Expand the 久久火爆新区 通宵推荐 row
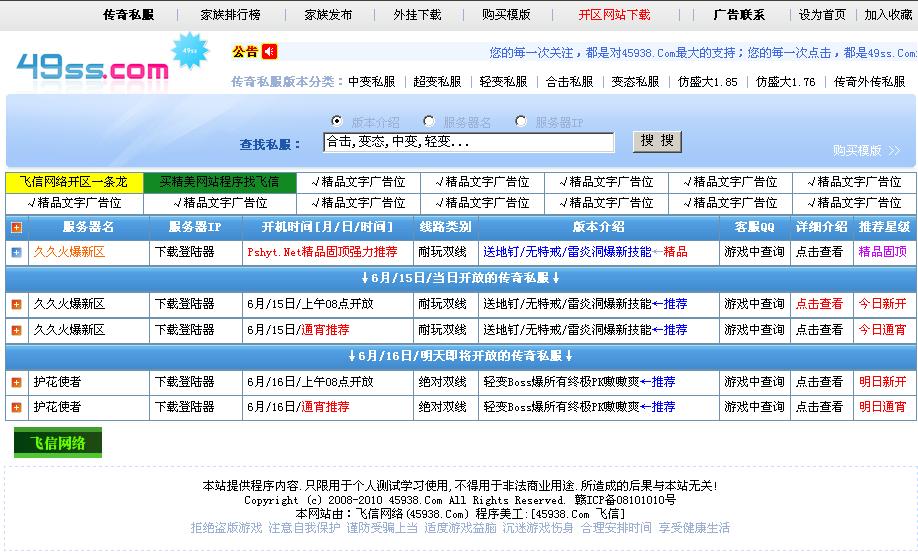Viewport: 918px width, 554px height. click(16, 330)
